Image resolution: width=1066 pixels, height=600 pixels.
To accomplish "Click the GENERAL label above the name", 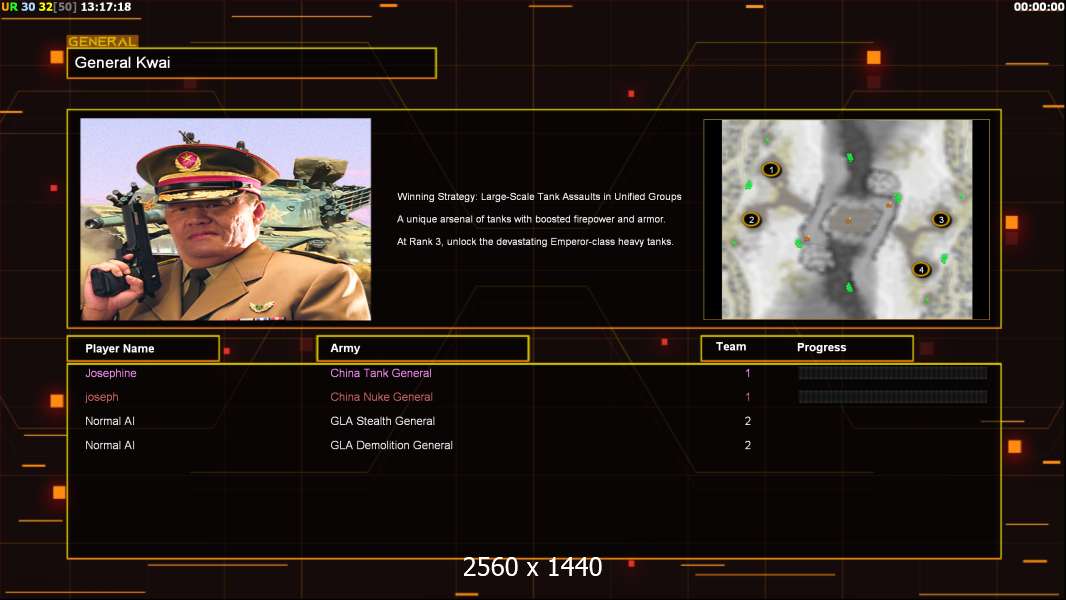I will (103, 41).
